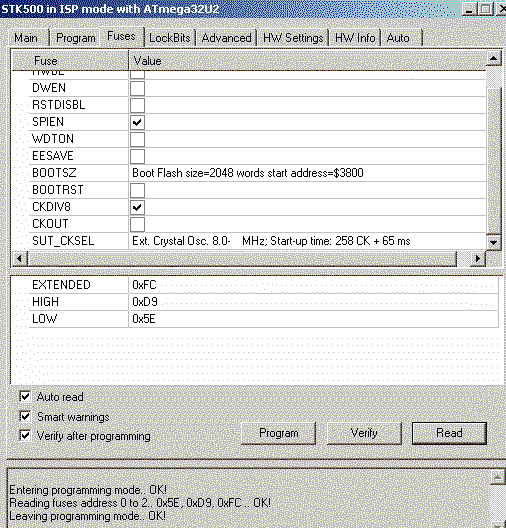The height and width of the screenshot is (528, 506).
Task: Maximize the STK500 window
Action: click(485, 8)
